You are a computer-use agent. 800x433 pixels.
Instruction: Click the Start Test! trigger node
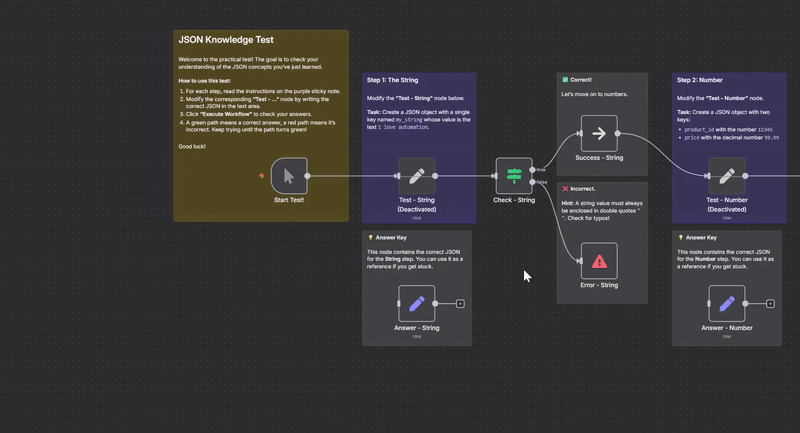tap(288, 176)
